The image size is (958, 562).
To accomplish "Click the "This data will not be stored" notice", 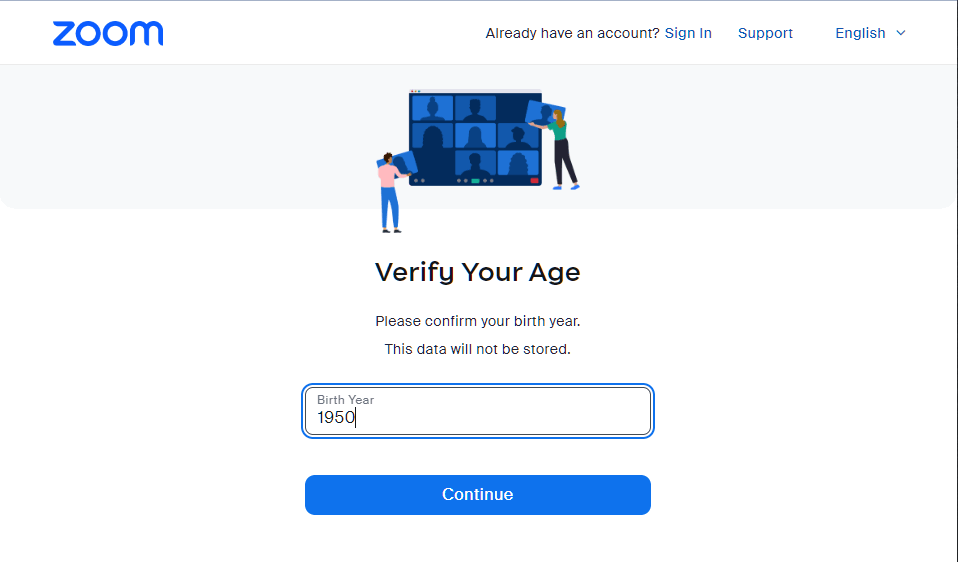I will point(478,349).
